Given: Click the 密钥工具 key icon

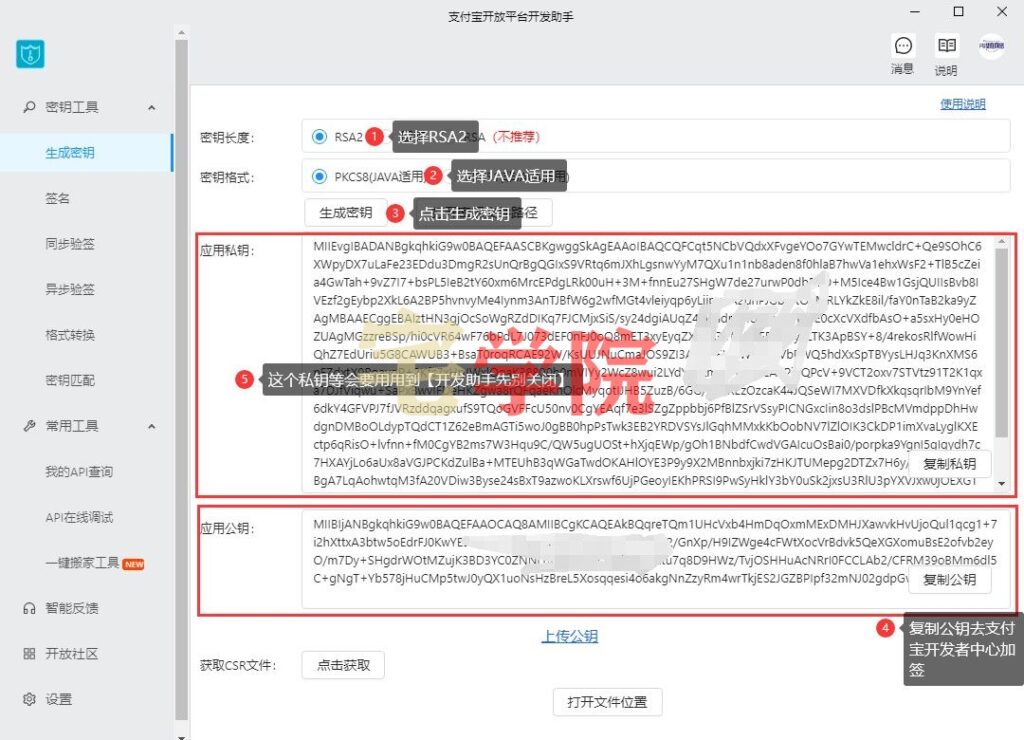Looking at the screenshot, I should pos(29,106).
